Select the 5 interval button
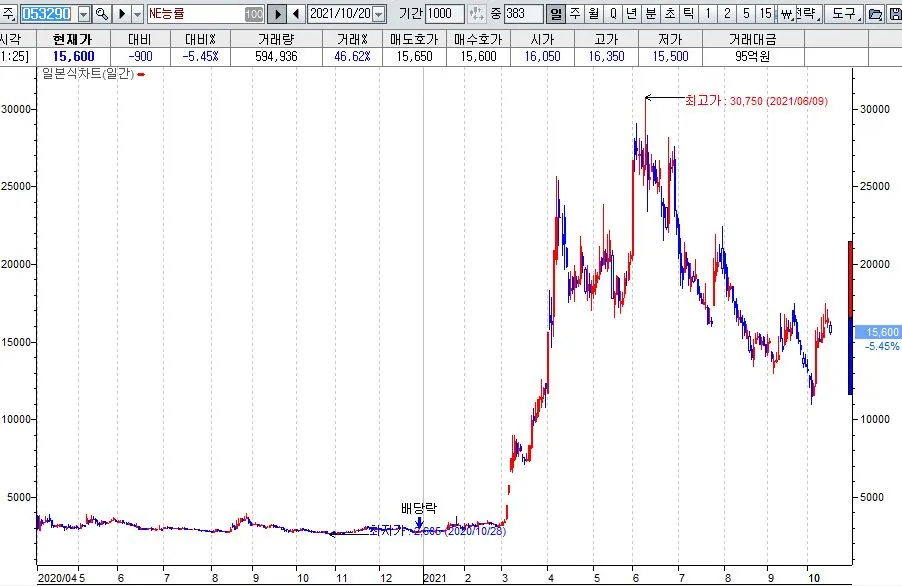Screen dimensions: 902x586 (x=746, y=13)
